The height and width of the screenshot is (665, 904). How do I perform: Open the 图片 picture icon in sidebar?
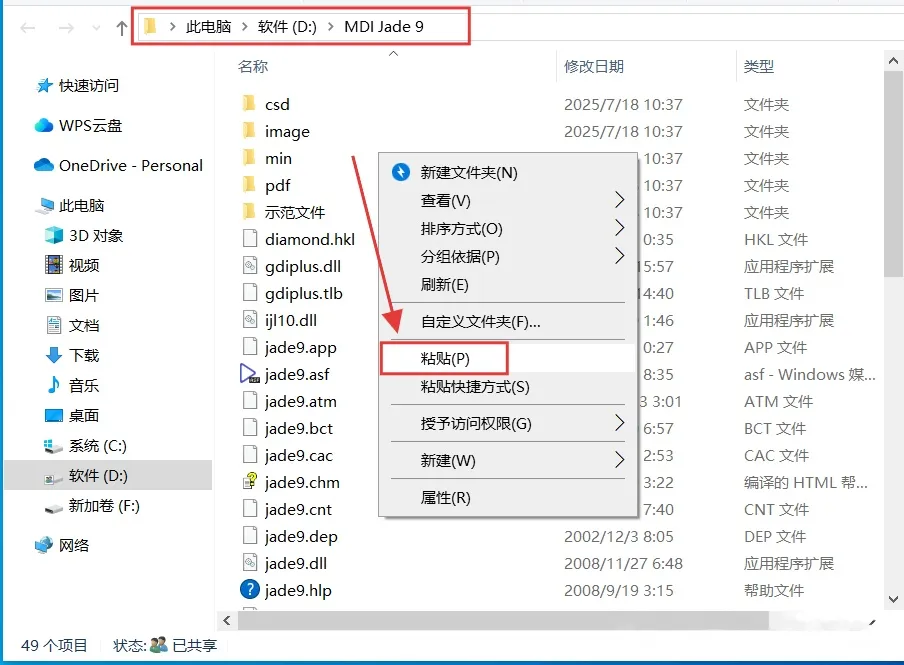click(x=54, y=295)
